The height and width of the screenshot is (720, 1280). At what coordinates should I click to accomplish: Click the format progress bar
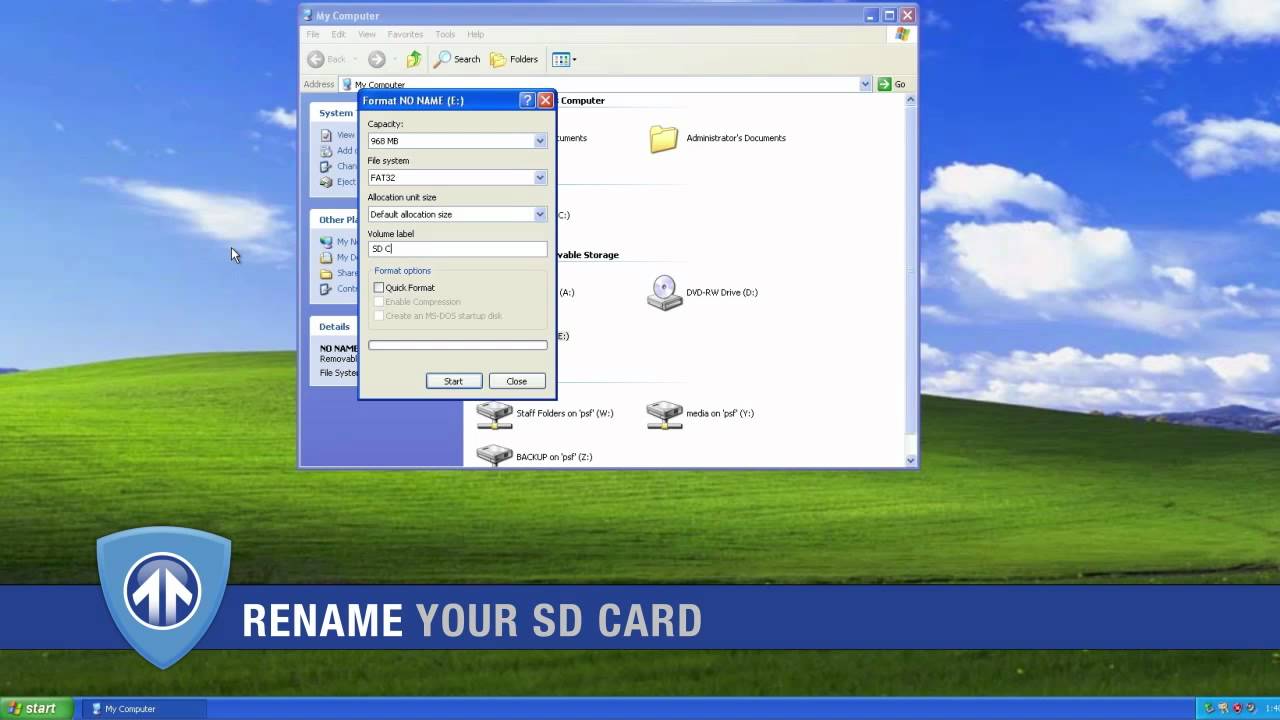(x=457, y=346)
